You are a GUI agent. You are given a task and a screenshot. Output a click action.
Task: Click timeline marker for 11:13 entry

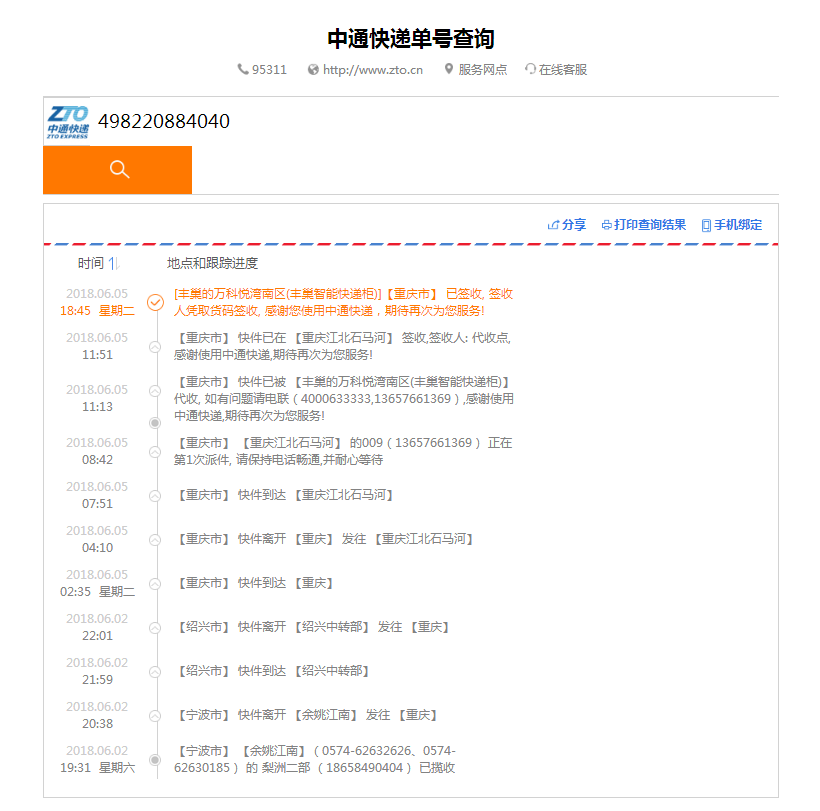(x=155, y=391)
